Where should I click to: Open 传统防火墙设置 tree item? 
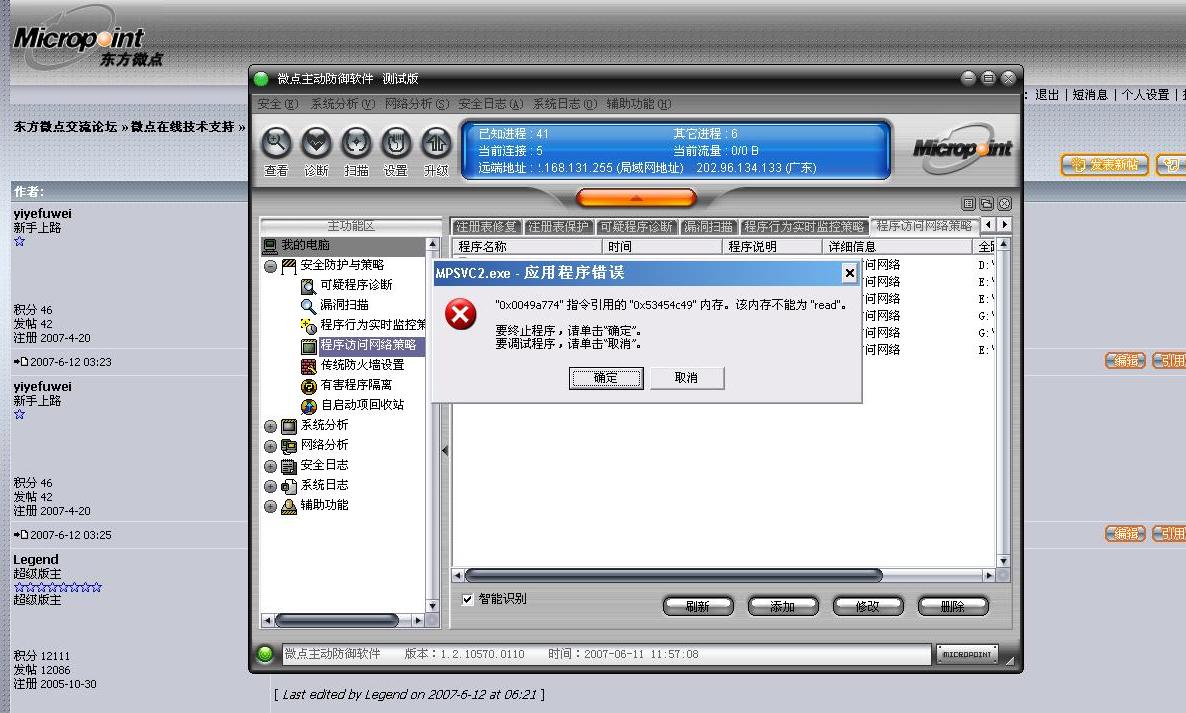pos(362,365)
